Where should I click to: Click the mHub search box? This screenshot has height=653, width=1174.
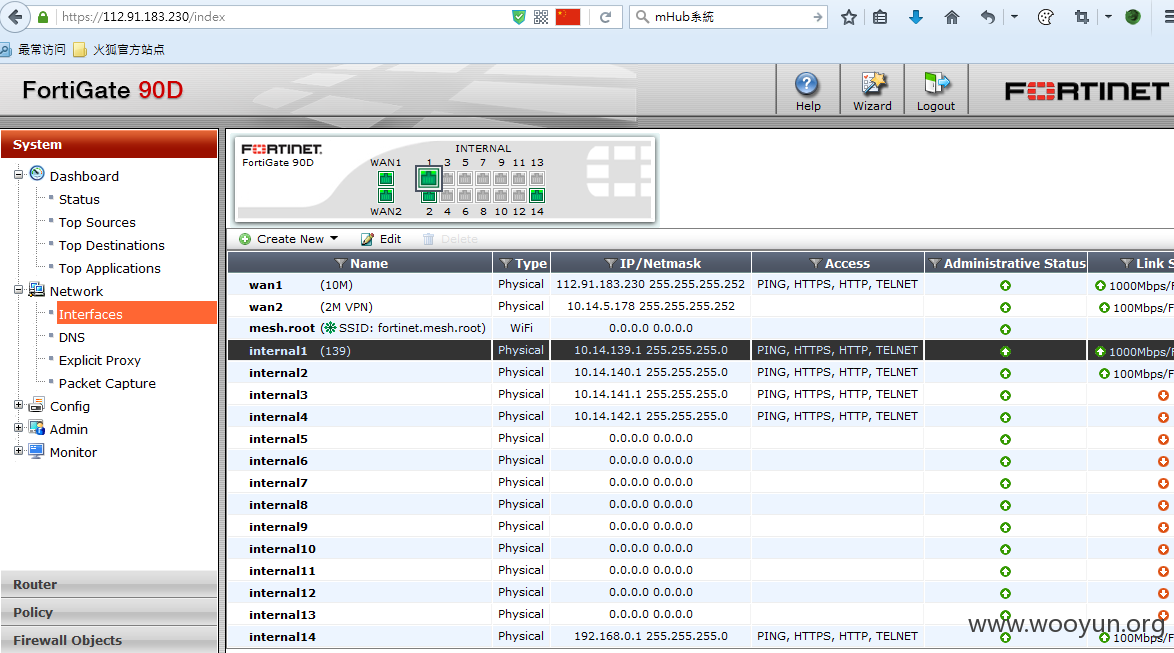(x=730, y=16)
